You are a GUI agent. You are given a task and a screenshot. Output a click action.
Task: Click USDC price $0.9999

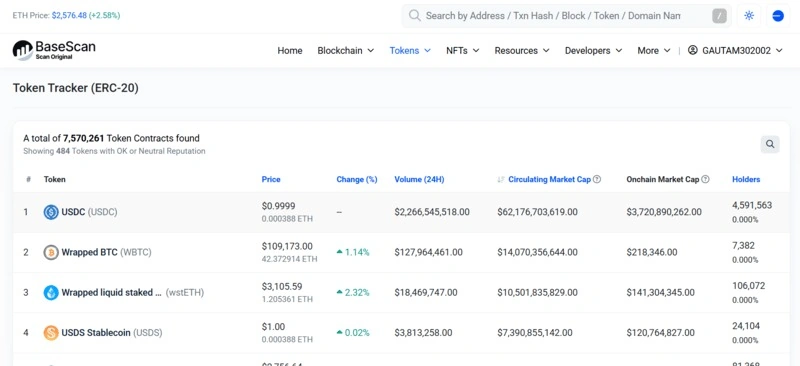coord(279,206)
